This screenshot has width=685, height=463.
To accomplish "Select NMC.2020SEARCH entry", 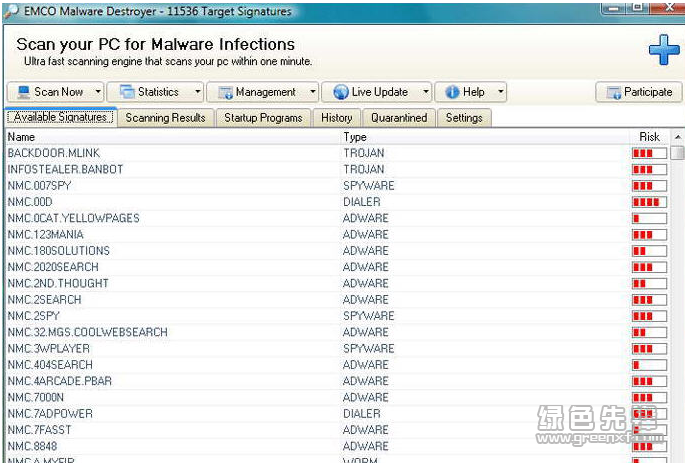I will tap(337, 267).
